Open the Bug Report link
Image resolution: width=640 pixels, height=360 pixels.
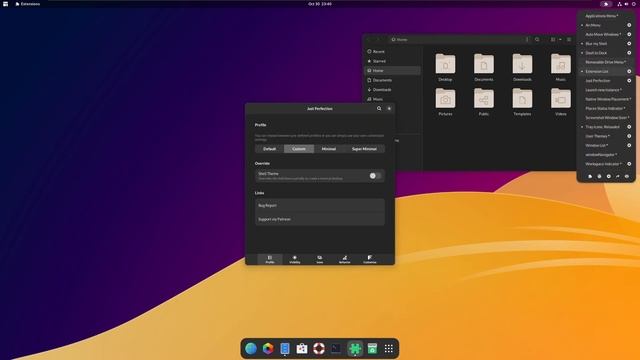pos(320,206)
